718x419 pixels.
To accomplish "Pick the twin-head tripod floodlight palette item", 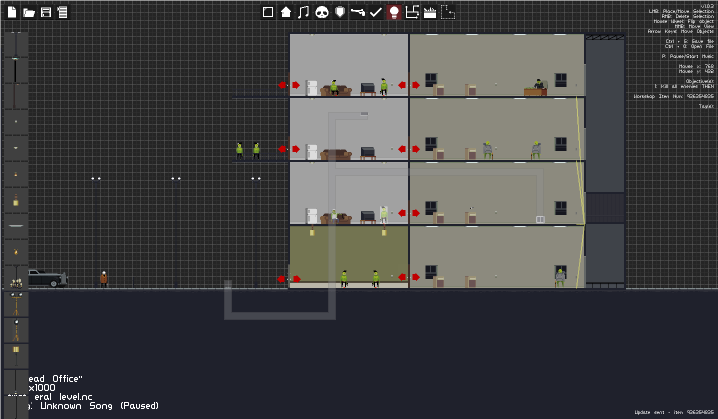I will tap(16, 304).
